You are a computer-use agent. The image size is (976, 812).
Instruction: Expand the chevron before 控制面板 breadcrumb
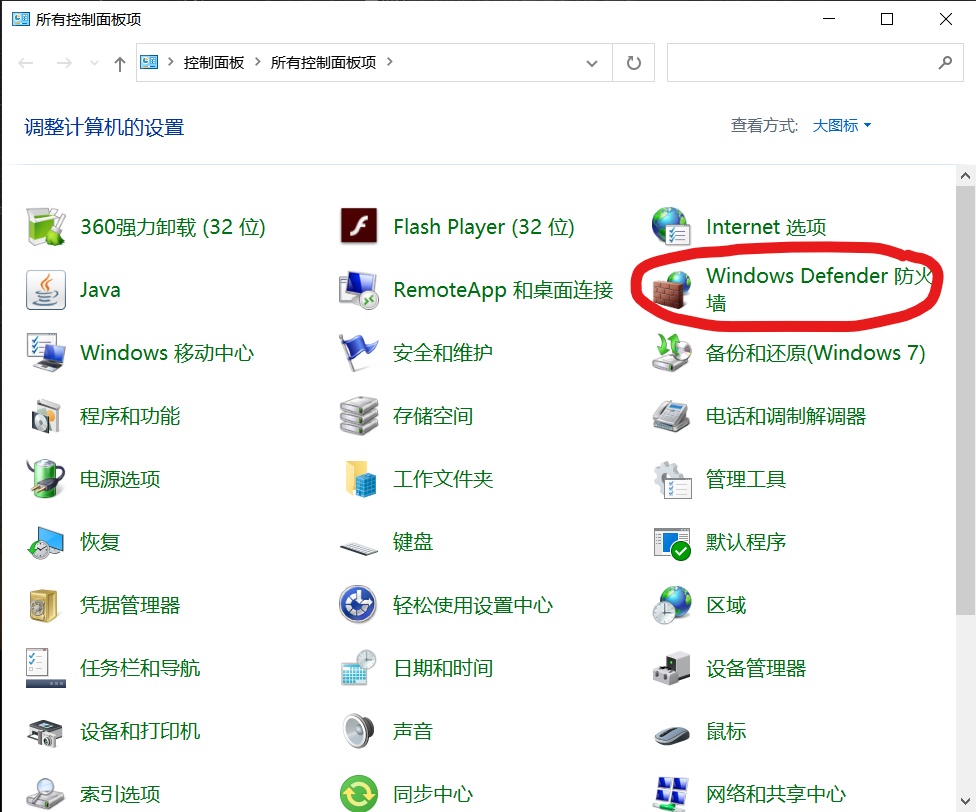pyautogui.click(x=170, y=62)
